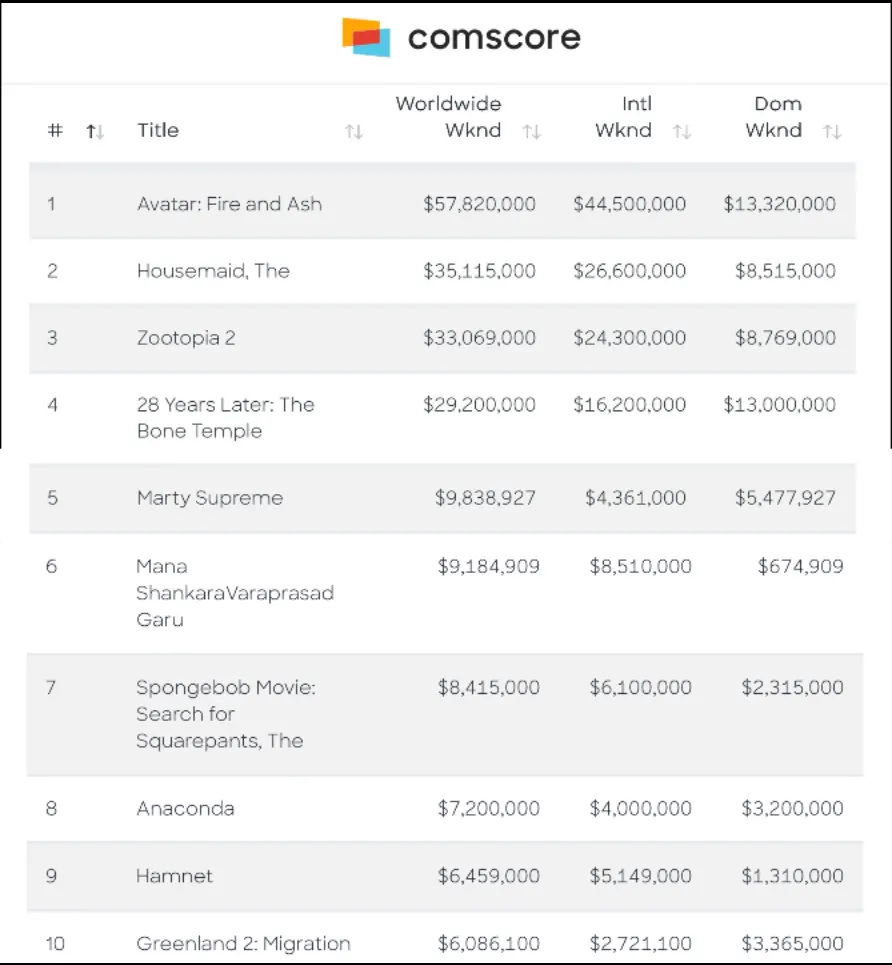Sort table by Title column arrows
Image resolution: width=892 pixels, height=965 pixels.
tap(353, 131)
